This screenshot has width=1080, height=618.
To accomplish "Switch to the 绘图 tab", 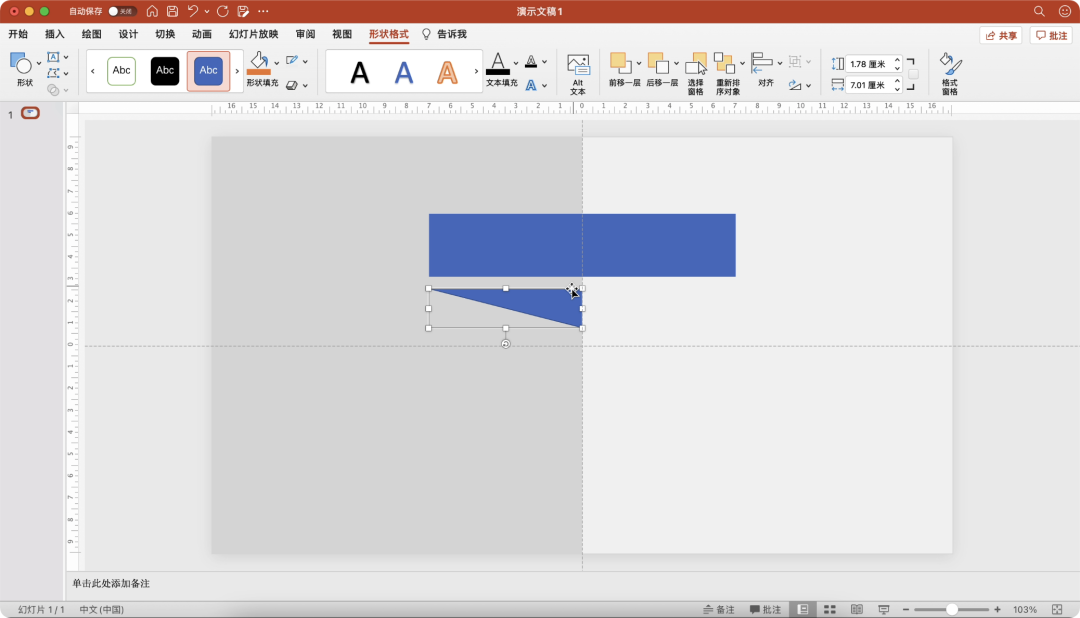I will point(91,34).
